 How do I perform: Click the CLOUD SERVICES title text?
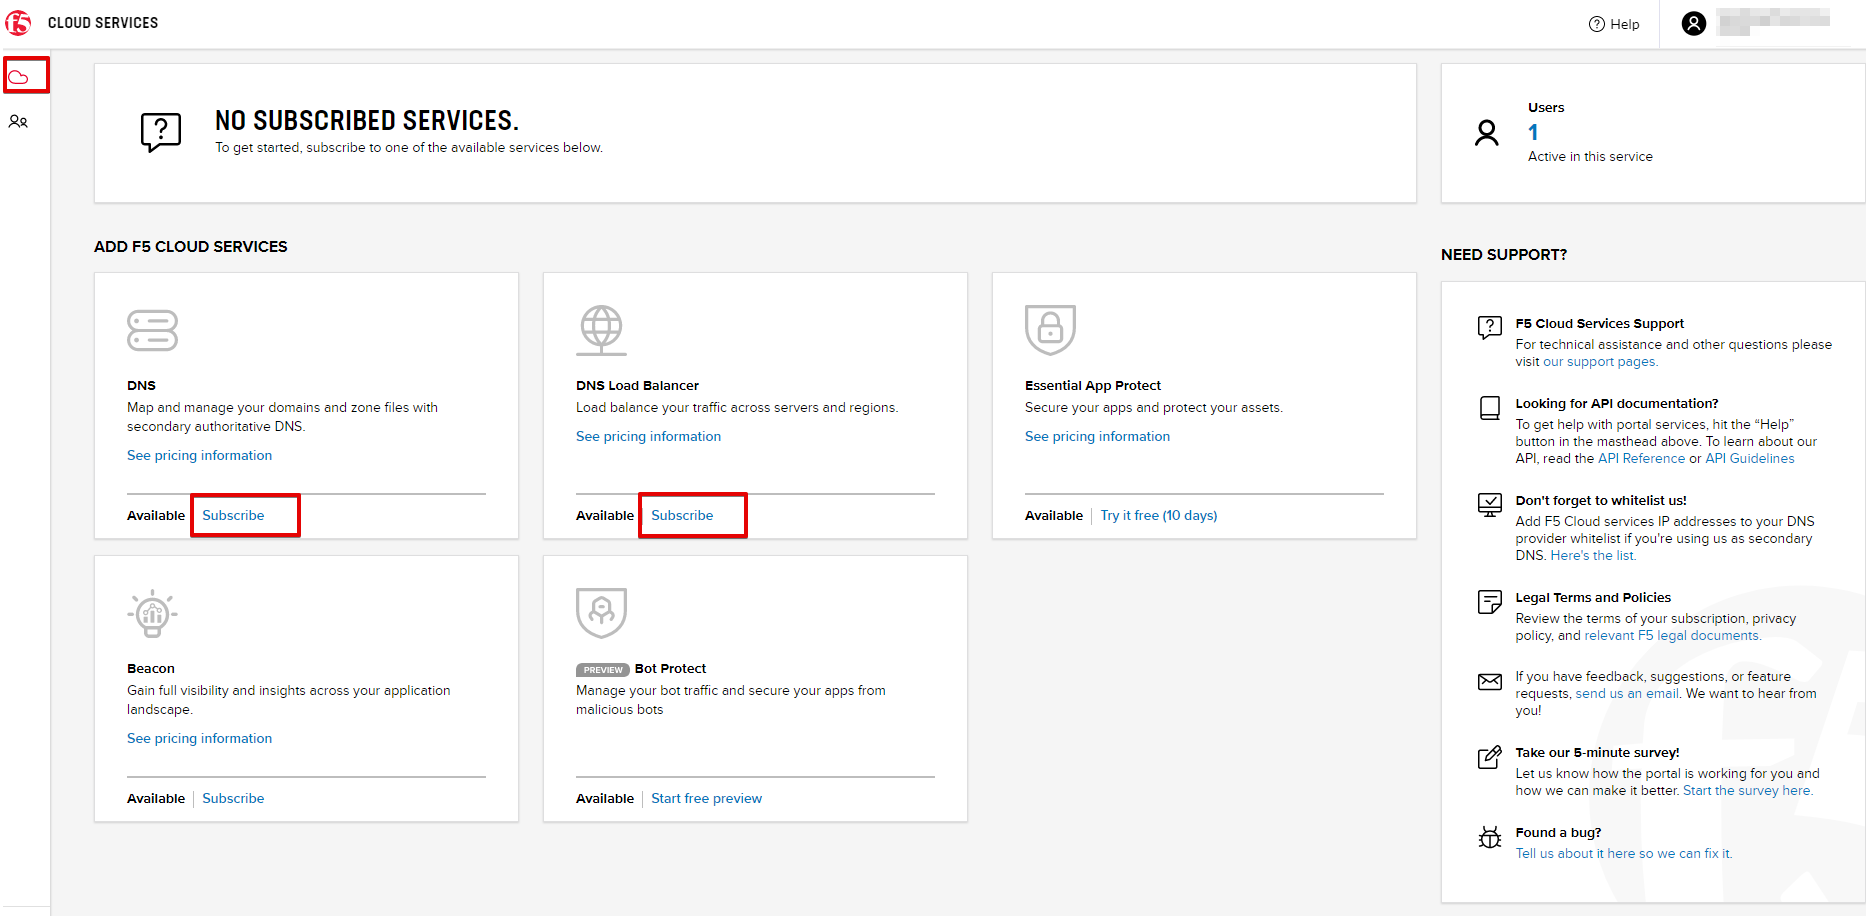[x=103, y=23]
